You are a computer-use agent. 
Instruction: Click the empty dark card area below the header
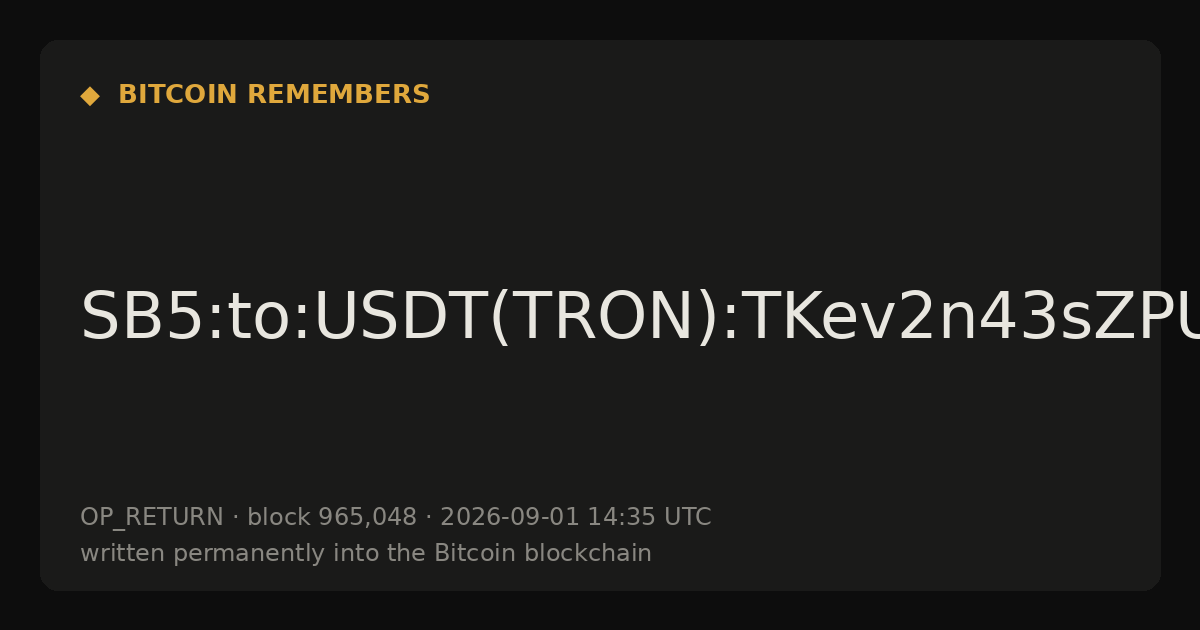(600, 190)
